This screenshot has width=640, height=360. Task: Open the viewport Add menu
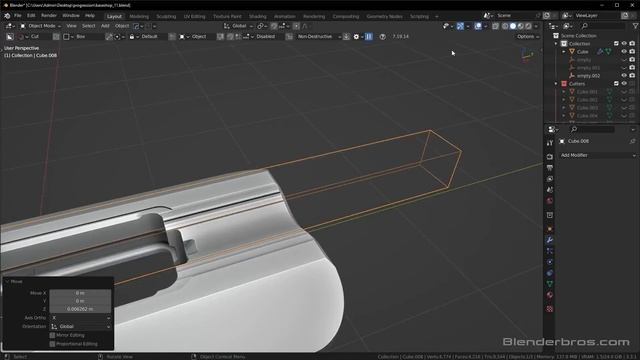pos(105,26)
